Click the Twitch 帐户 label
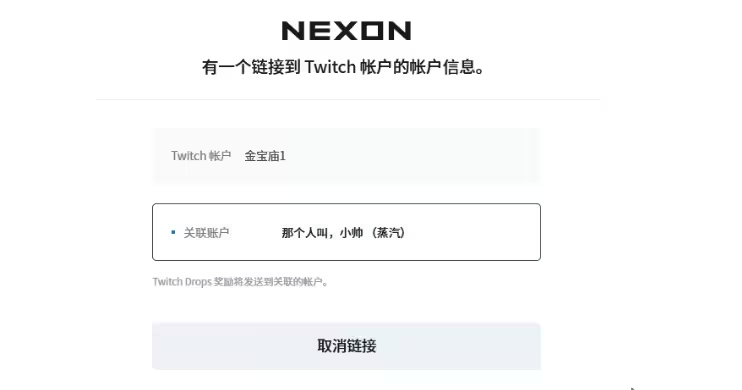Screen dimensions: 742x390 [201, 156]
